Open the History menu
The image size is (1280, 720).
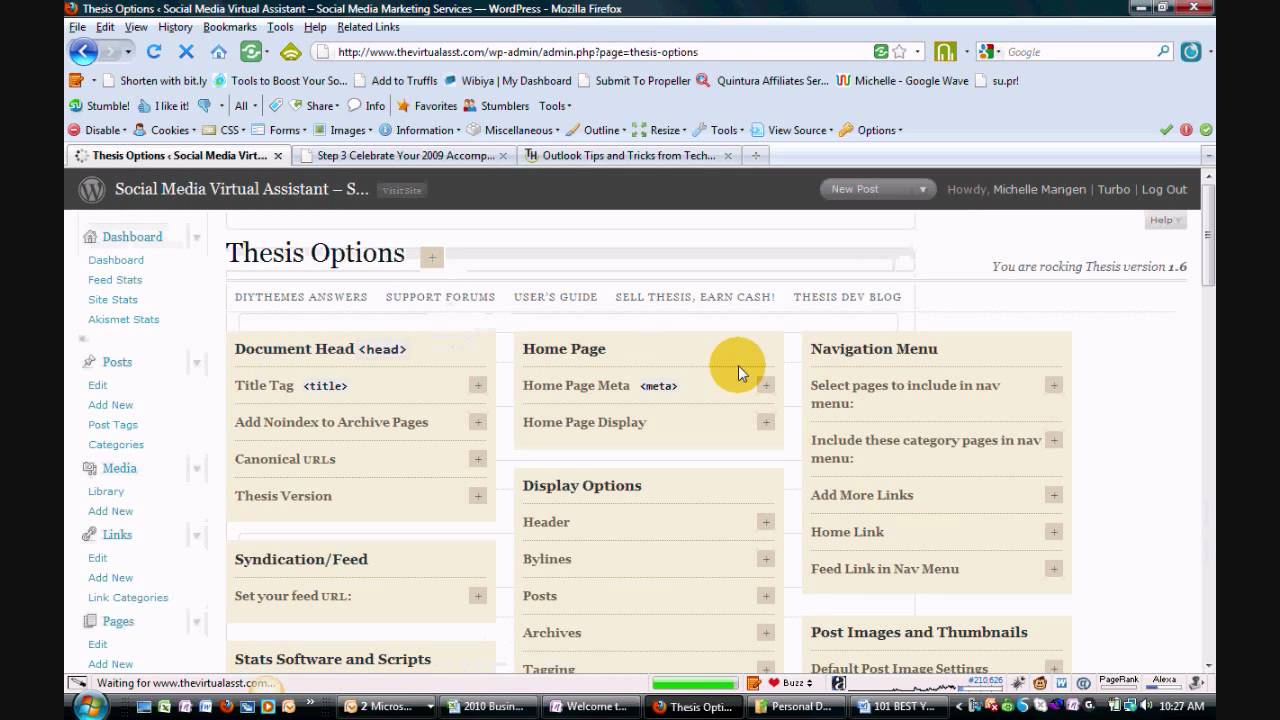pyautogui.click(x=175, y=27)
